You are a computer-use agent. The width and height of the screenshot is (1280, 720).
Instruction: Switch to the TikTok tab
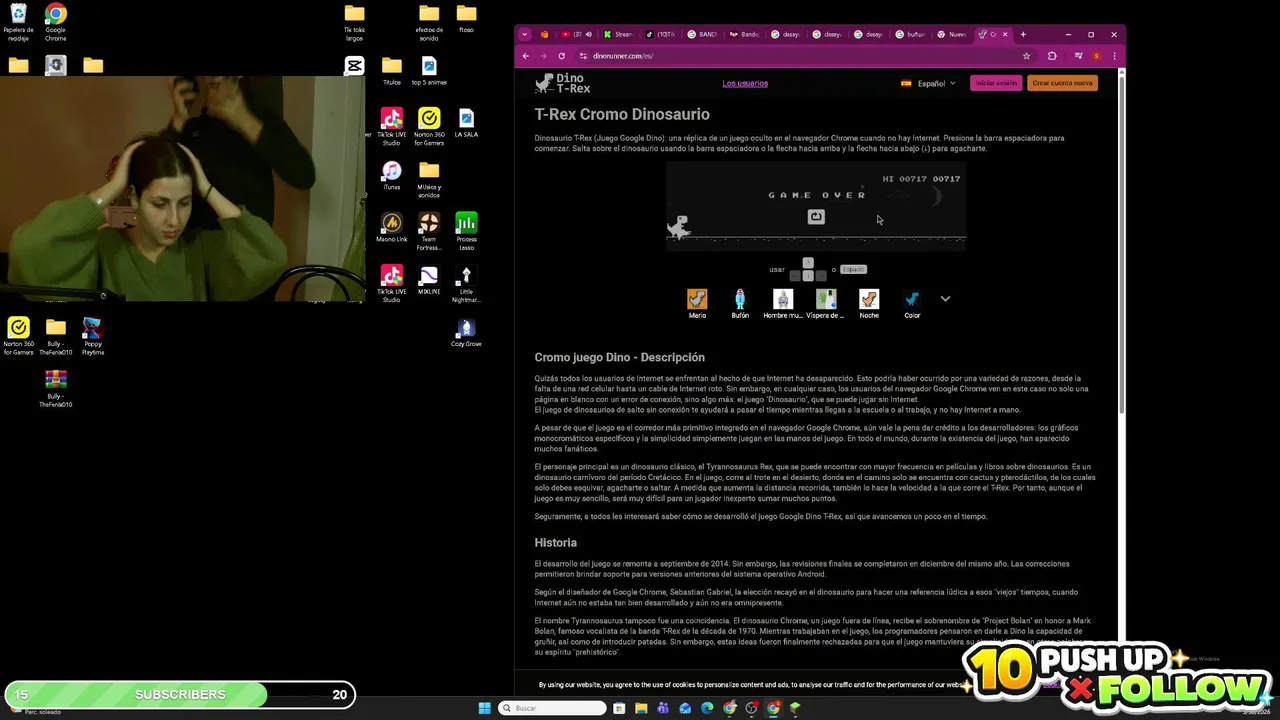(660, 34)
